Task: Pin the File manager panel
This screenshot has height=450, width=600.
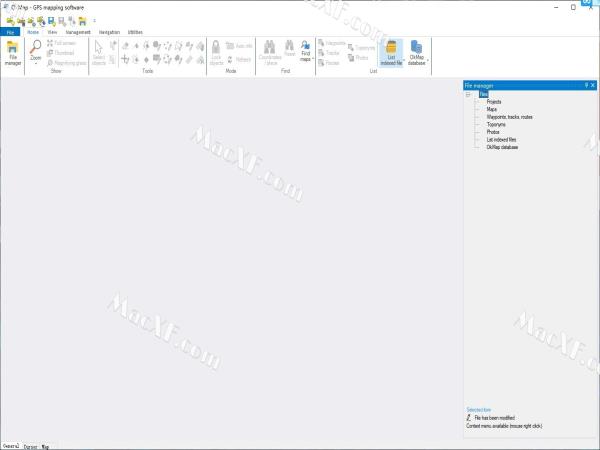Action: 586,86
